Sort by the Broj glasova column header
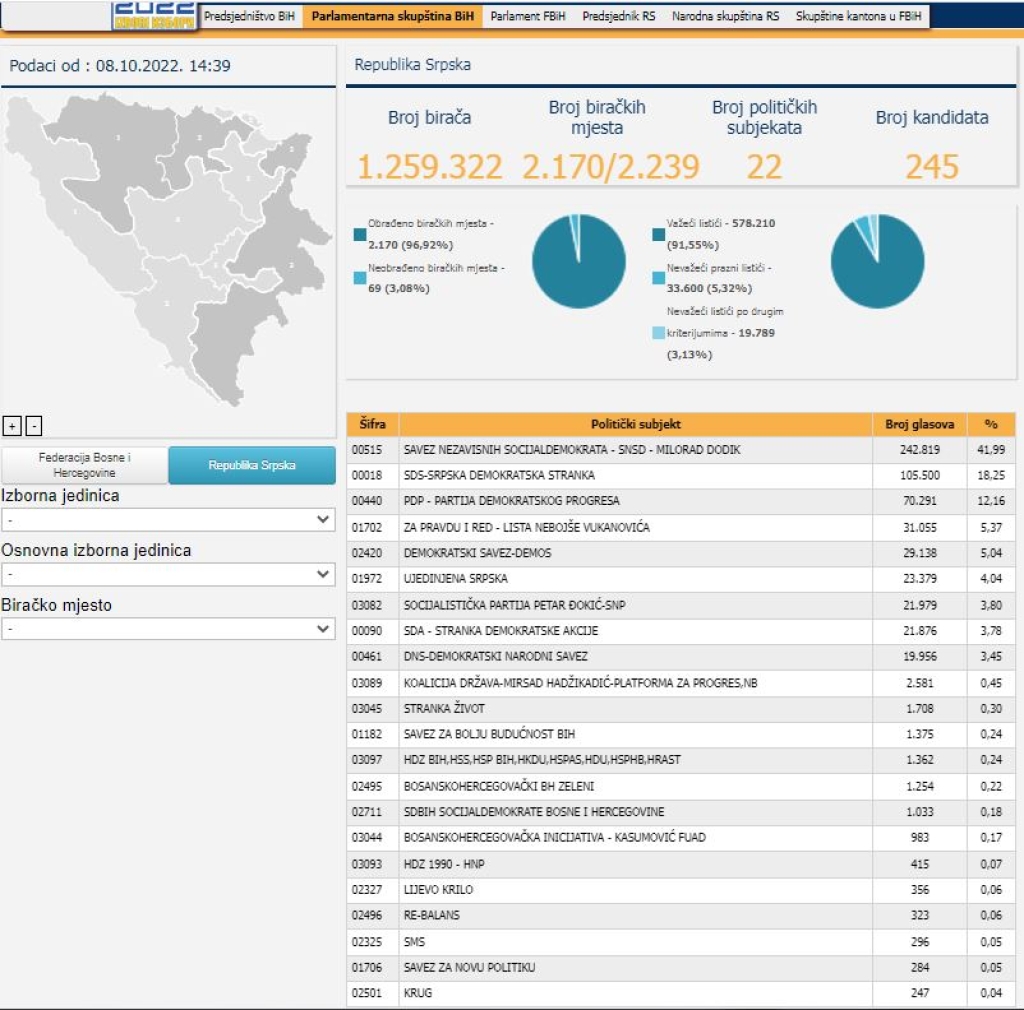 tap(919, 424)
